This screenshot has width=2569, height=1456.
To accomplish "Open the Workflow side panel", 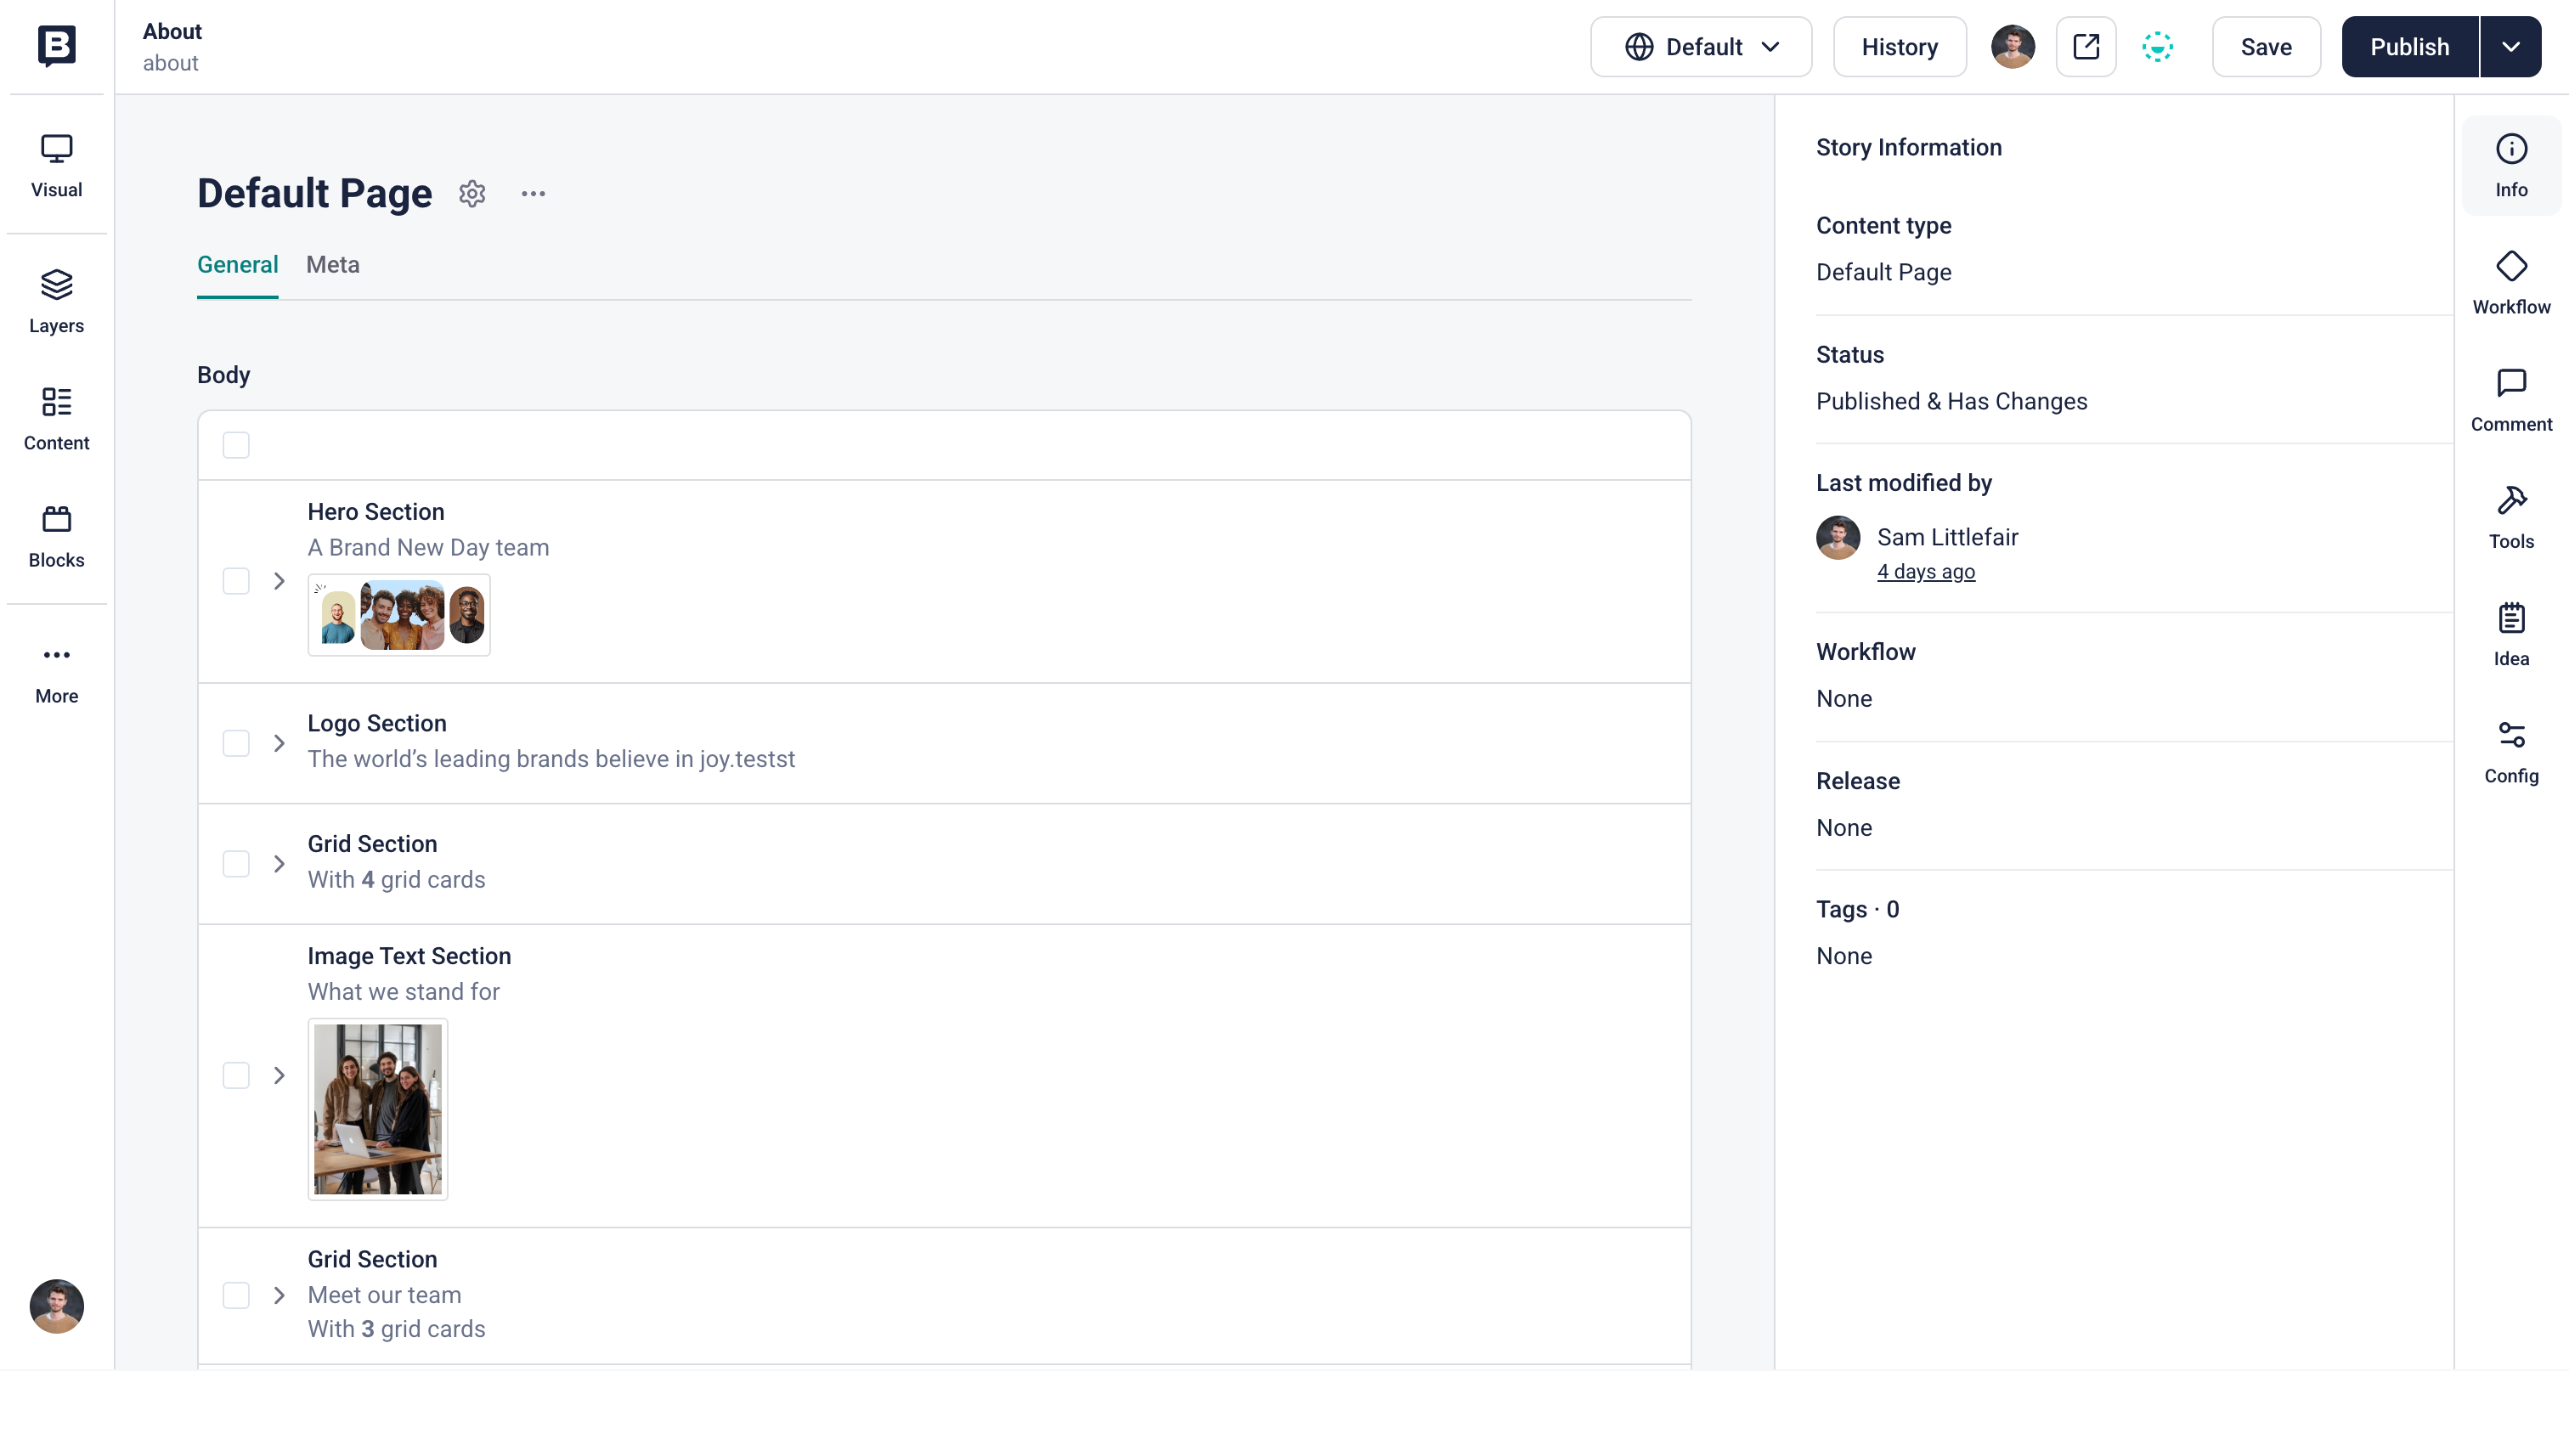I will coord(2510,283).
